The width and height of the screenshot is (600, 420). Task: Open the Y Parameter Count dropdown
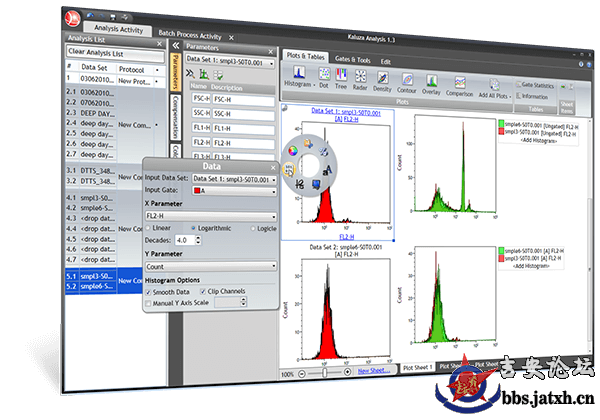(x=210, y=267)
